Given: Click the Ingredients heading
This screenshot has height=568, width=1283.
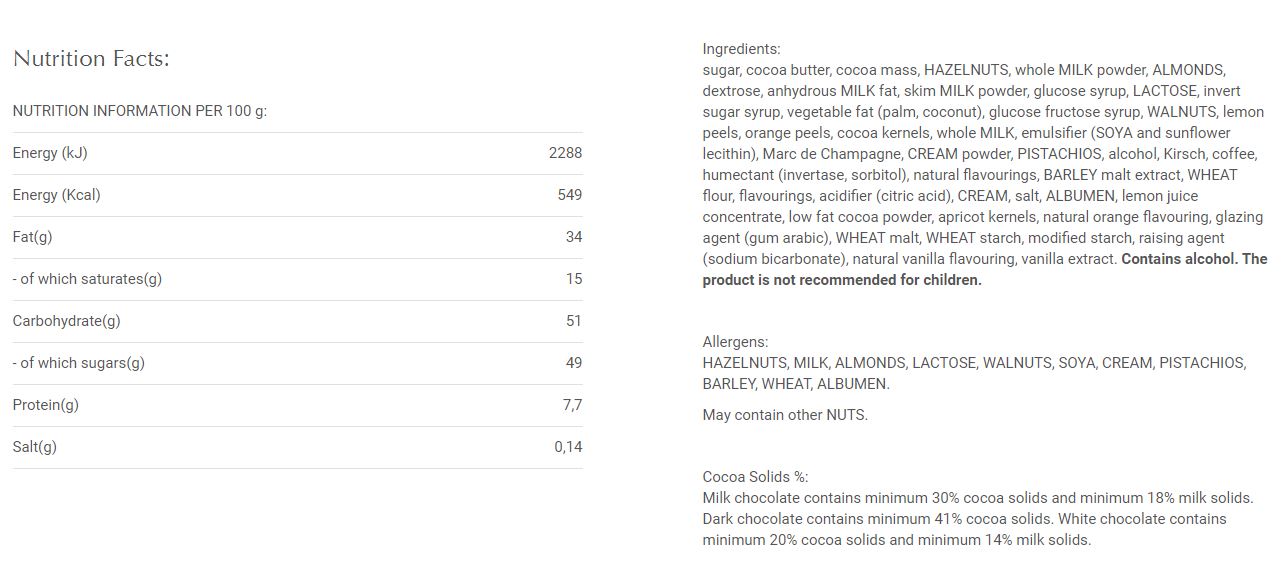Looking at the screenshot, I should [x=741, y=49].
